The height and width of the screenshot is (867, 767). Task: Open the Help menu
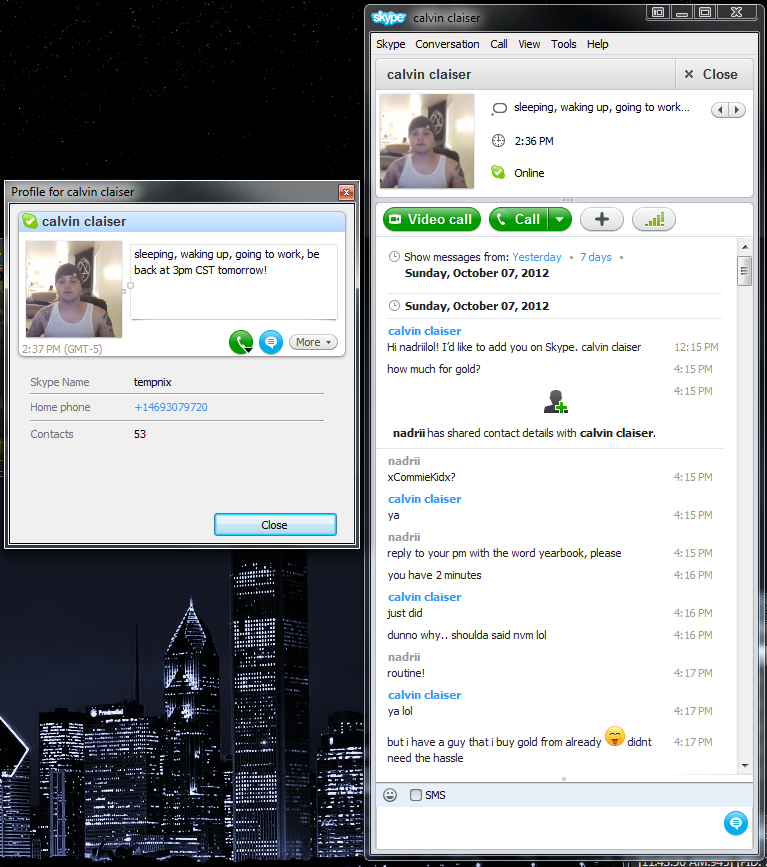[x=597, y=44]
